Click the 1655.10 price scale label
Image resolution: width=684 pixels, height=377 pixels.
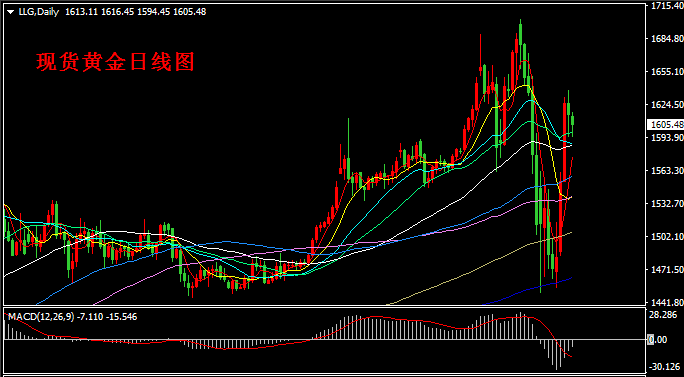click(666, 72)
